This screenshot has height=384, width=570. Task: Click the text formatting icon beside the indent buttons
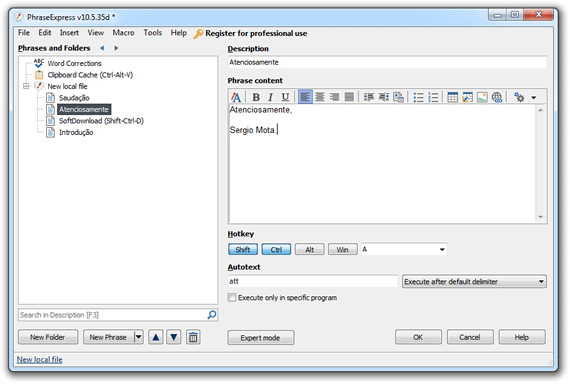pyautogui.click(x=398, y=97)
